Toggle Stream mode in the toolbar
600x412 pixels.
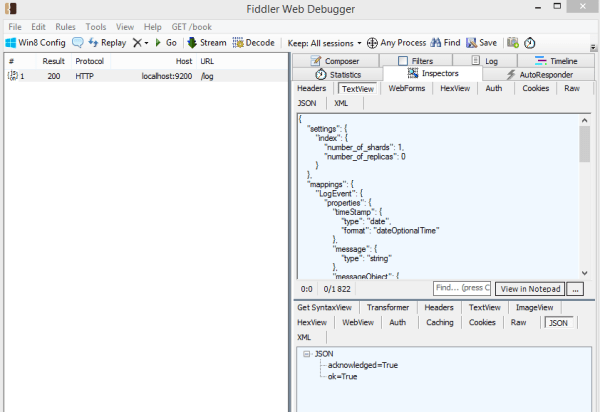tap(206, 43)
